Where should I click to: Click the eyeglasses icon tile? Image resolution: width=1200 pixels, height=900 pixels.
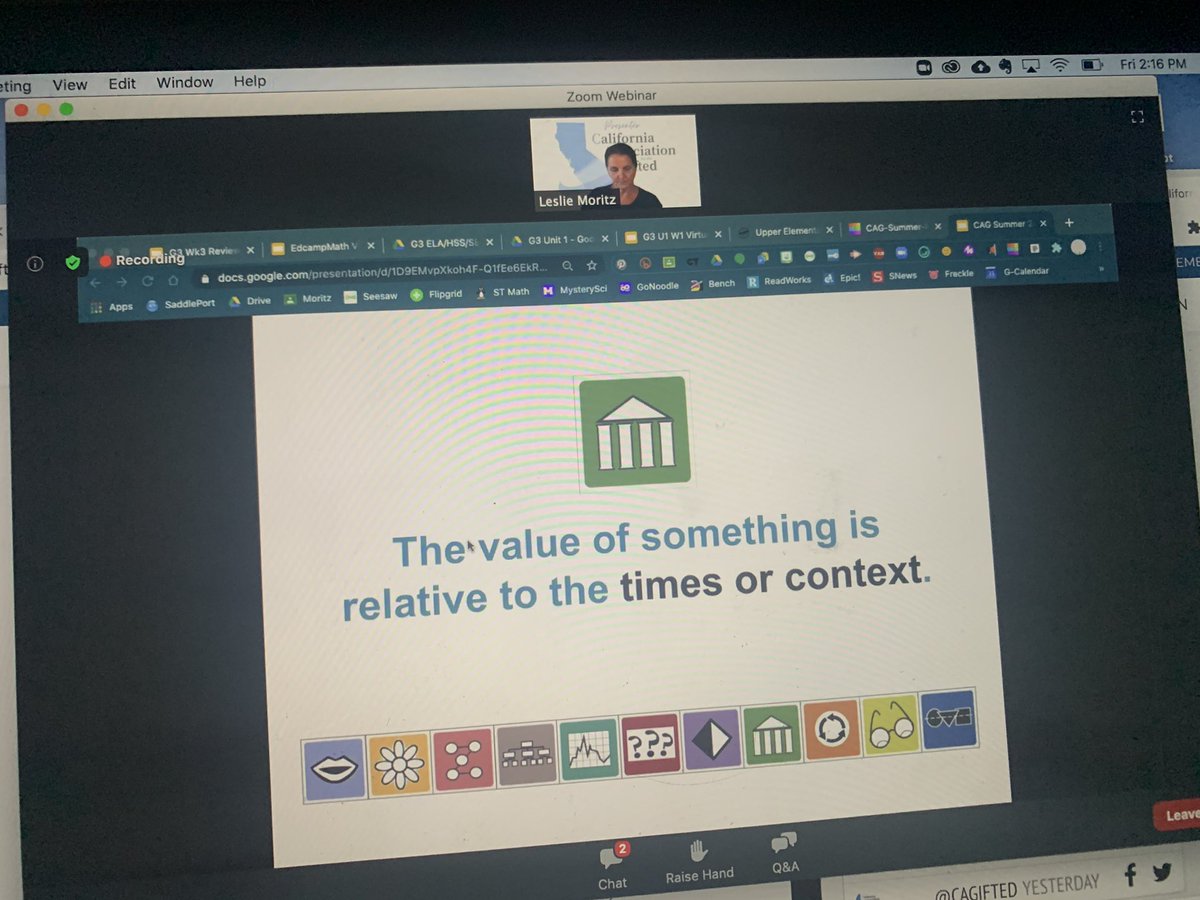[889, 723]
